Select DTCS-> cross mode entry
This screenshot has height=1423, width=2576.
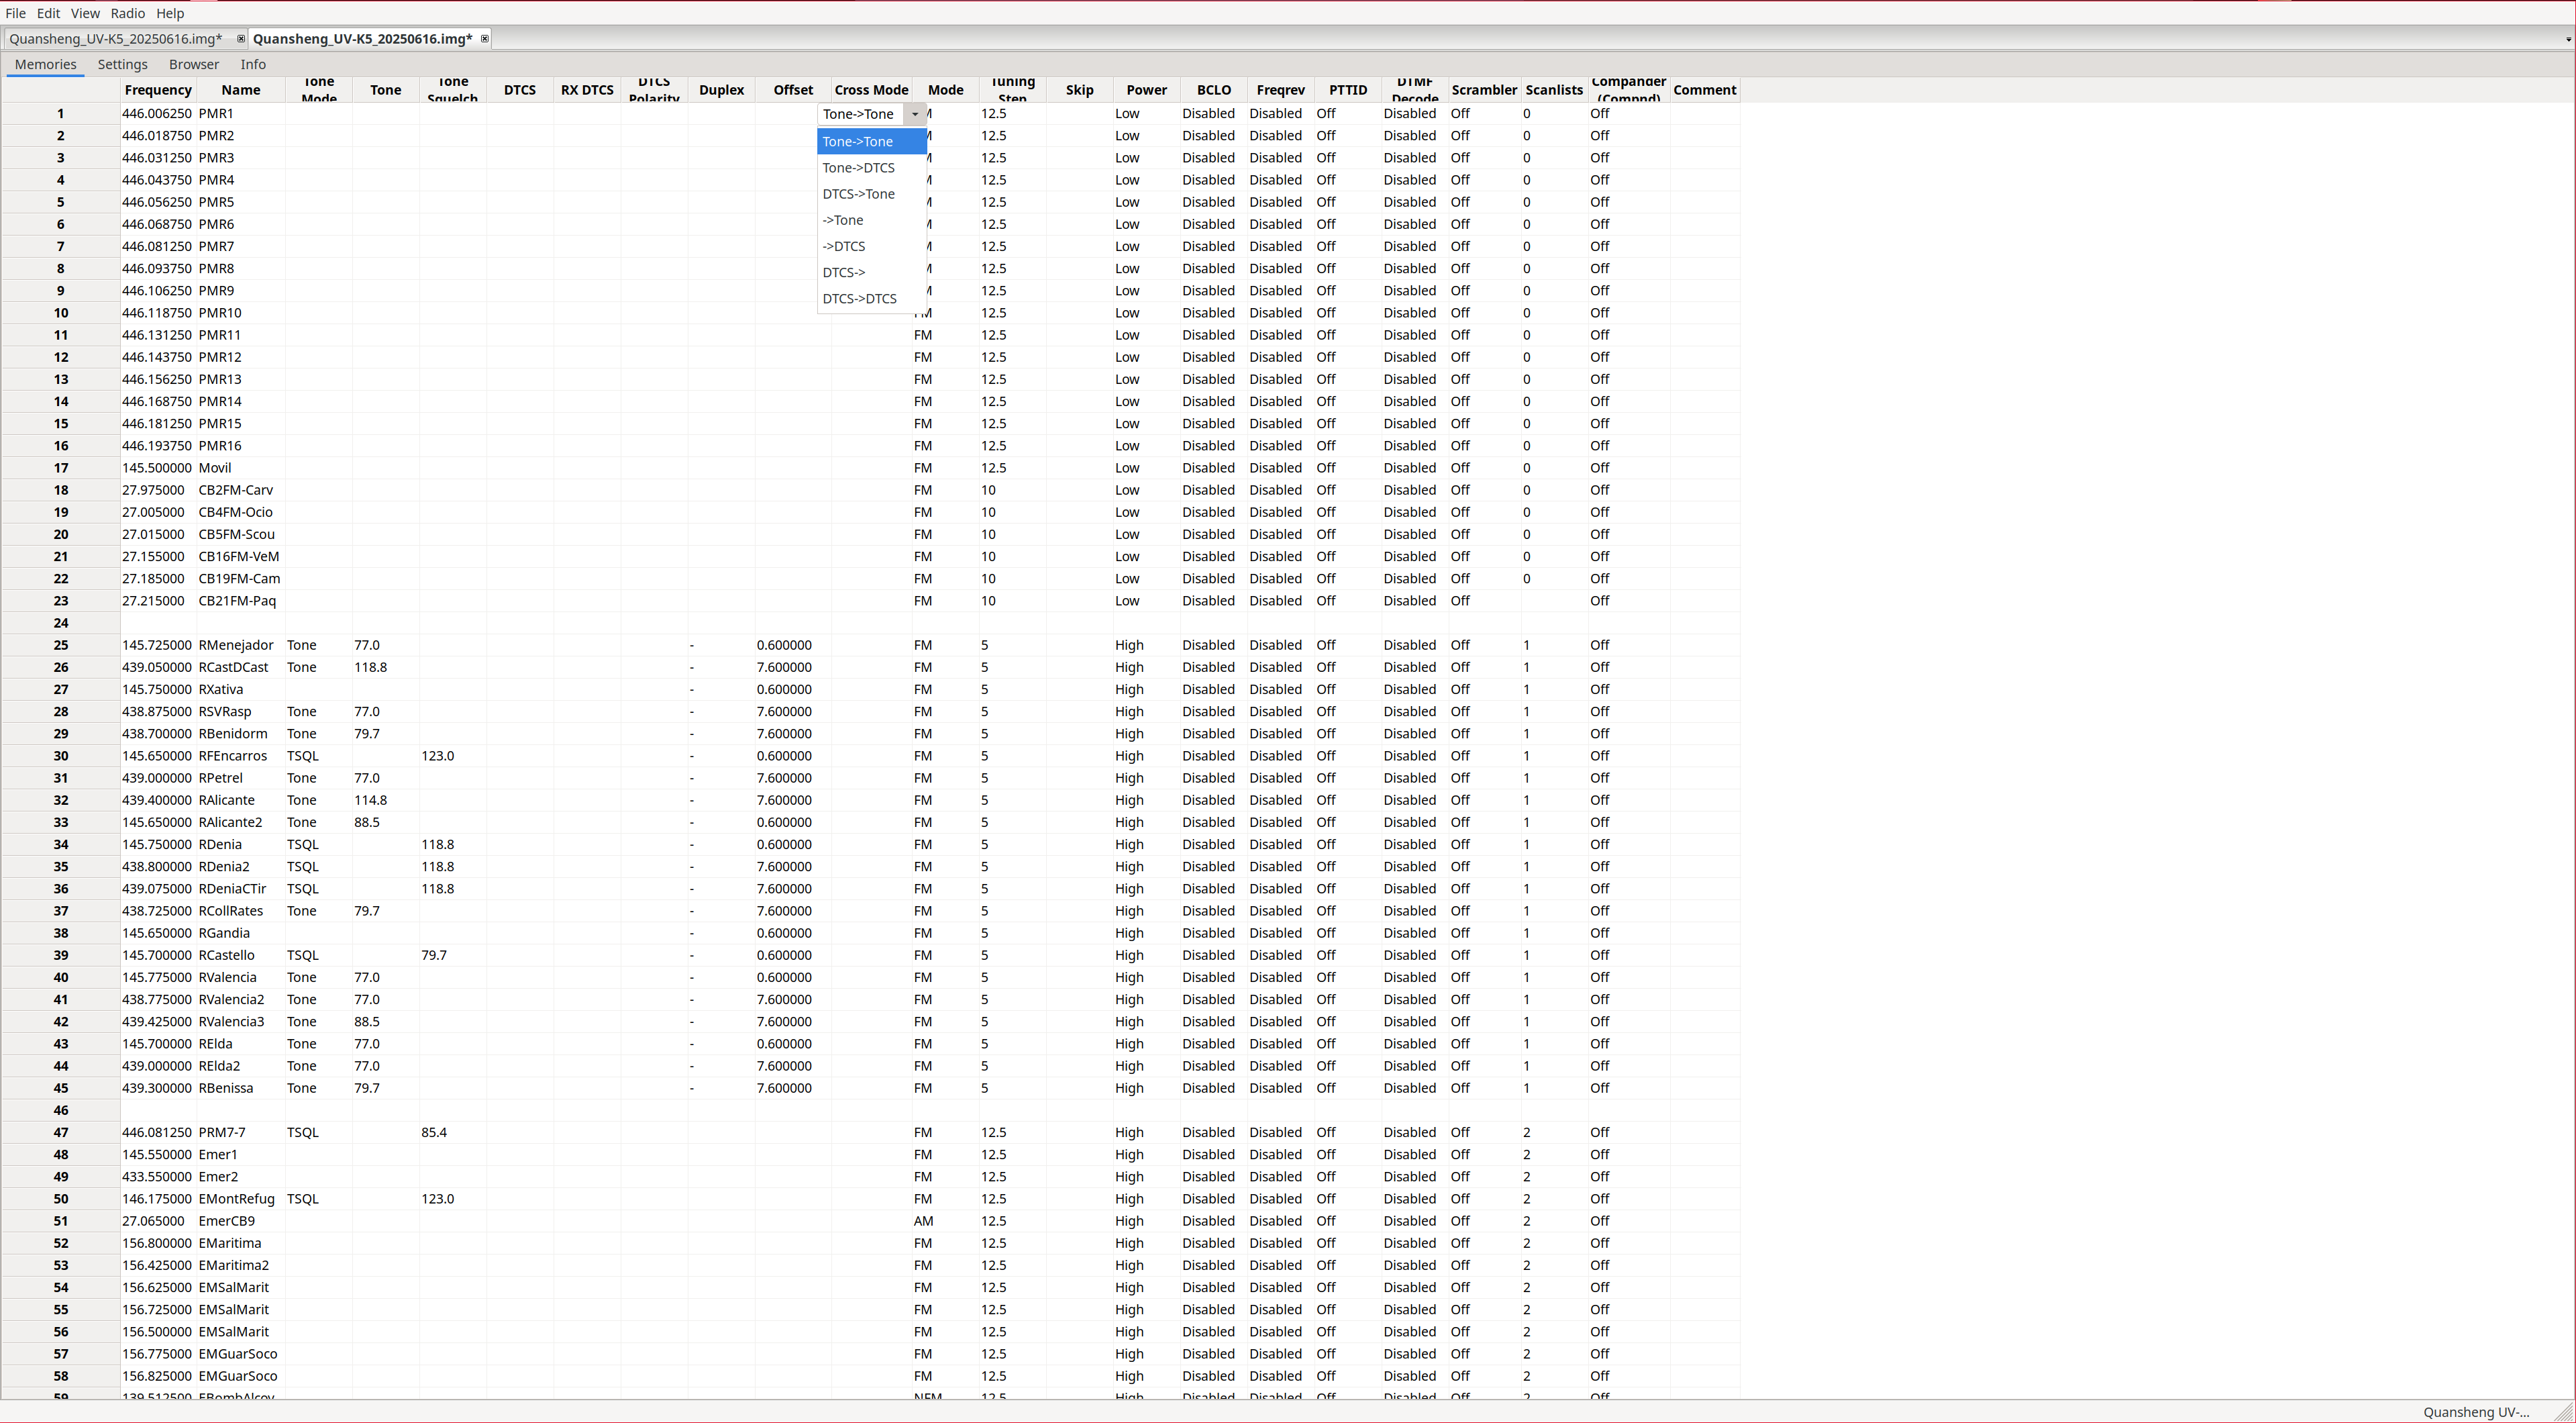pyautogui.click(x=843, y=272)
